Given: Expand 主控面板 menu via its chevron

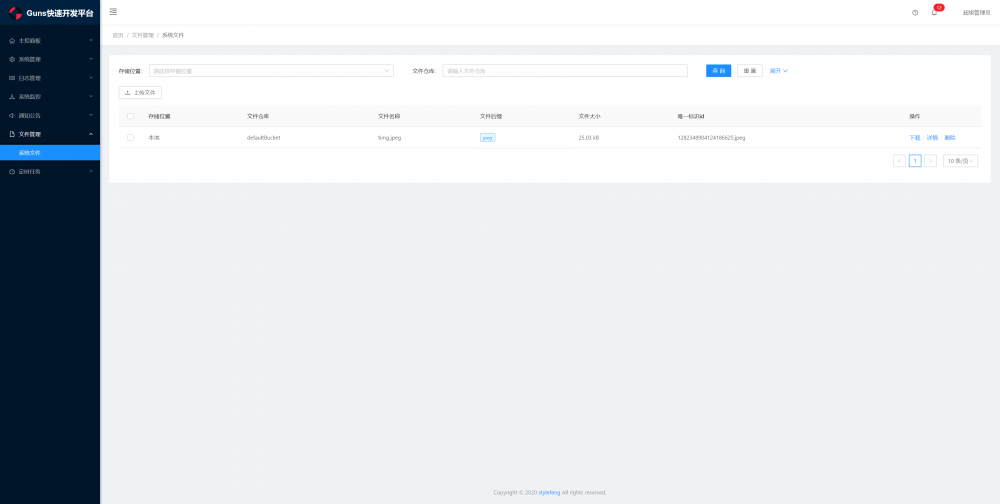Looking at the screenshot, I should coord(91,40).
